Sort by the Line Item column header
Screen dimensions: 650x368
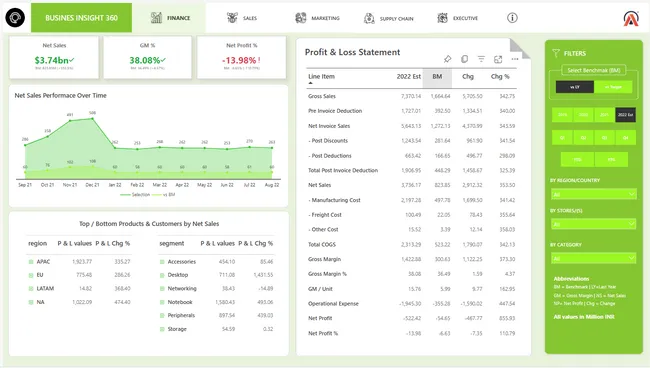pos(321,76)
